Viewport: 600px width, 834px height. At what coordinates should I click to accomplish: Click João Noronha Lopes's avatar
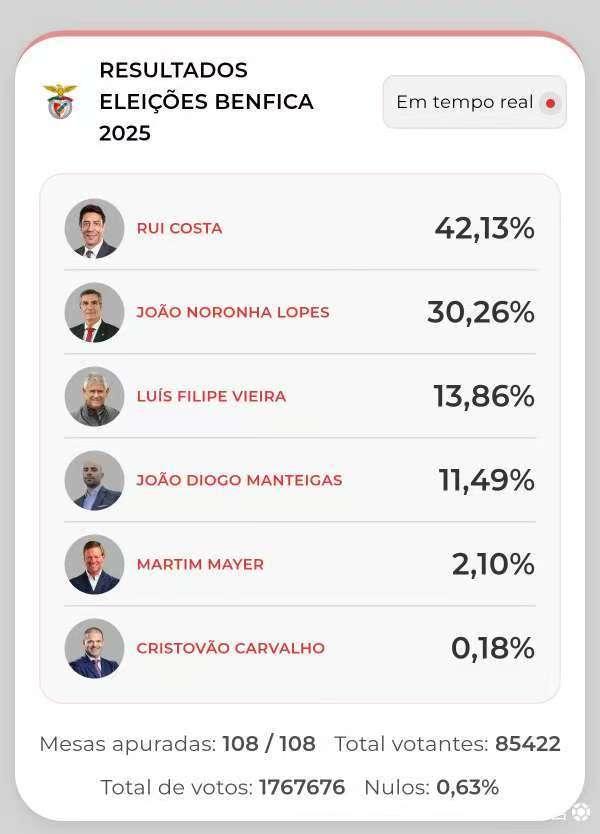pos(94,312)
